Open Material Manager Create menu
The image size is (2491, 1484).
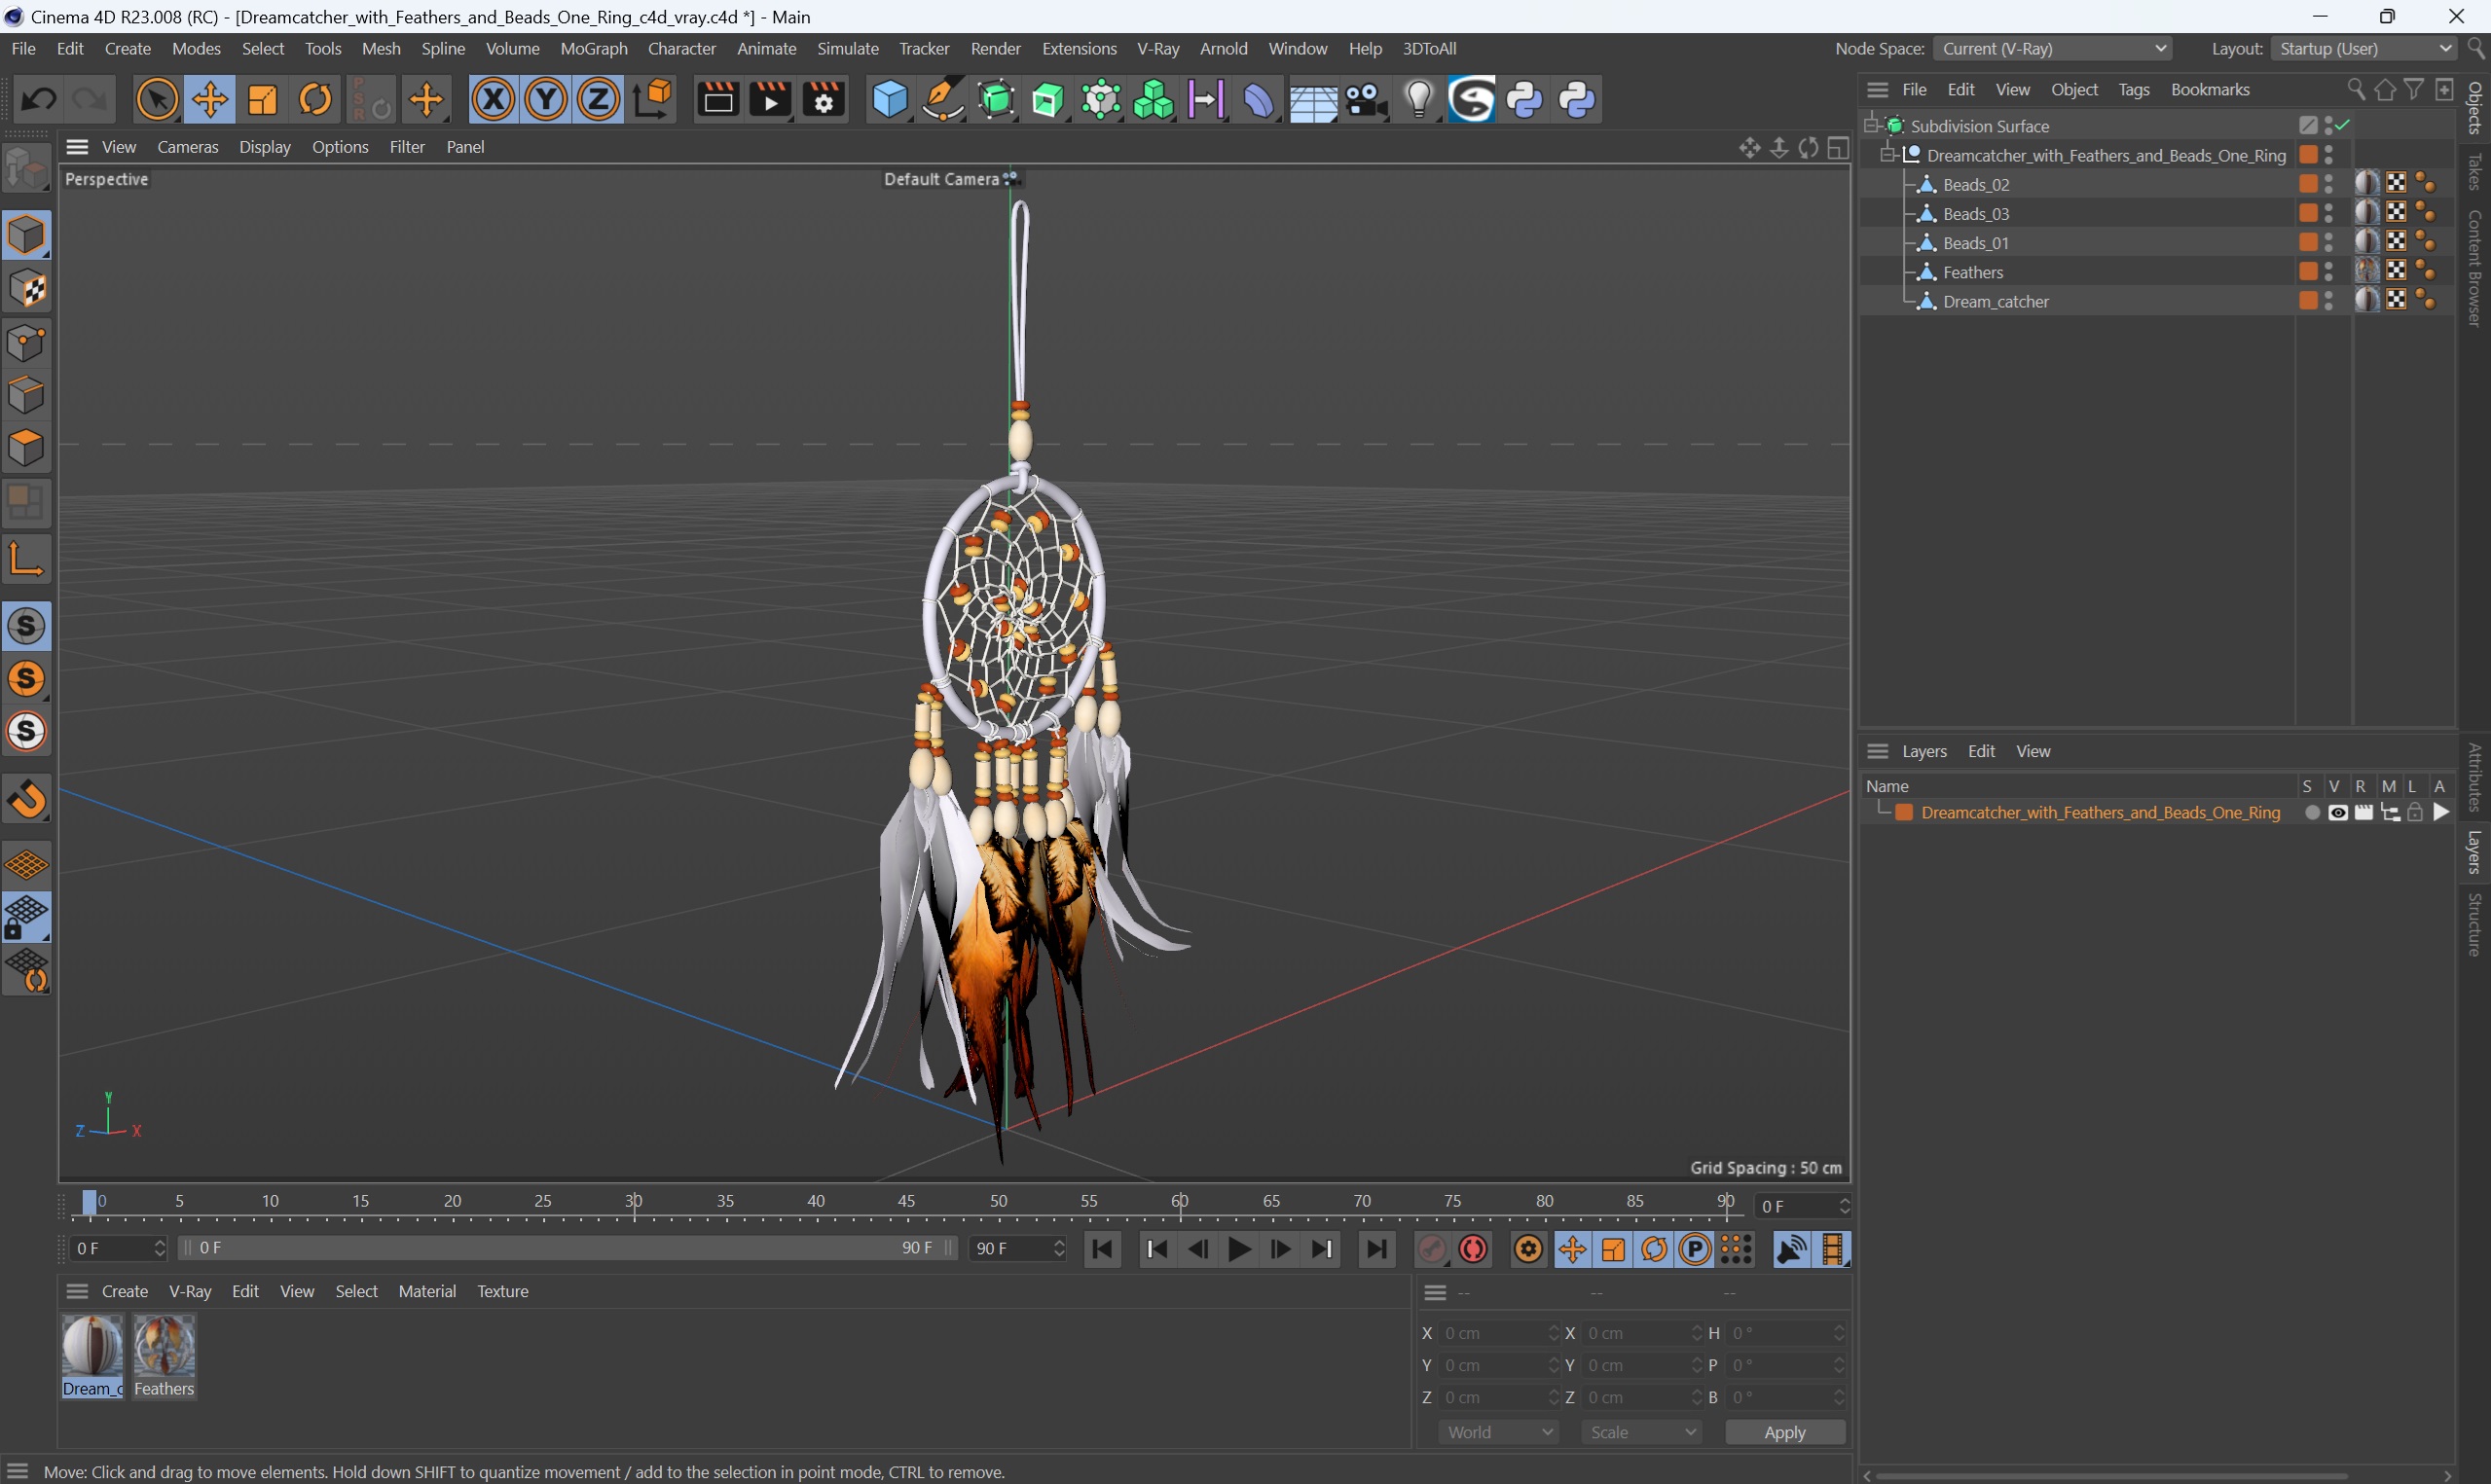[x=125, y=1291]
